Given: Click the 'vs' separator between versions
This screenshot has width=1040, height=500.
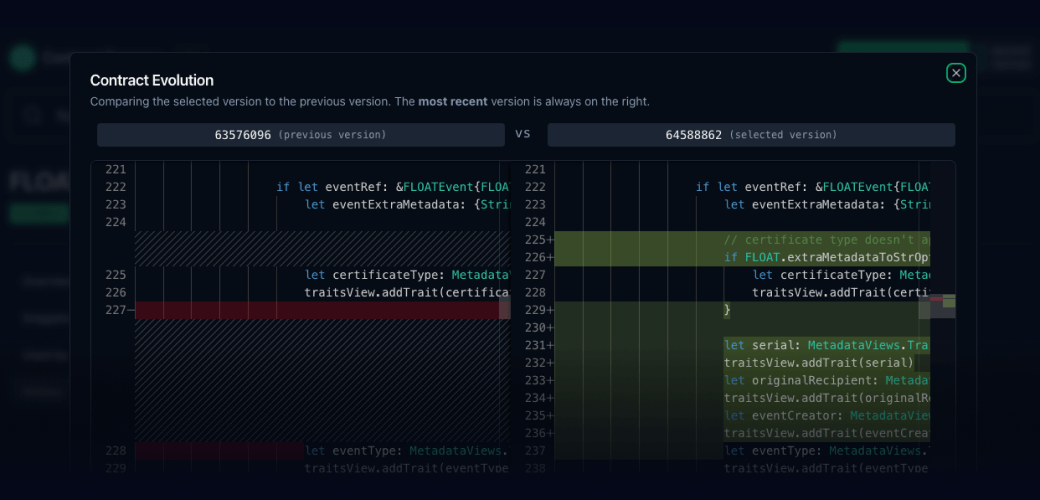Looking at the screenshot, I should click(523, 133).
